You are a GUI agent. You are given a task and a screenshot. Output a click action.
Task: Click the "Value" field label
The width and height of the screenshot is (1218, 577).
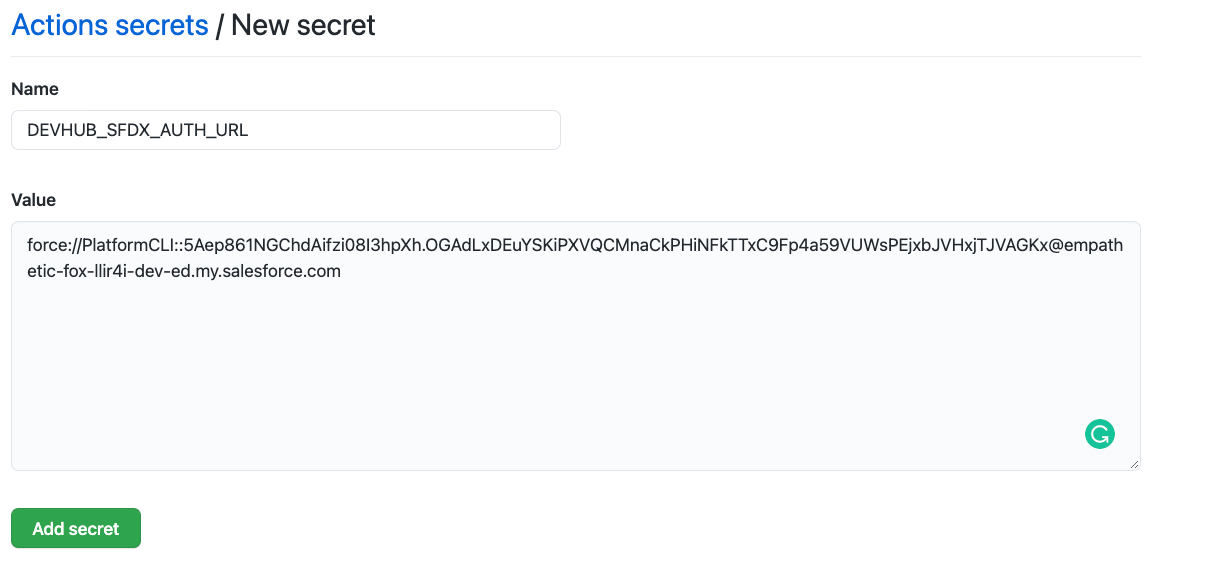[x=34, y=200]
